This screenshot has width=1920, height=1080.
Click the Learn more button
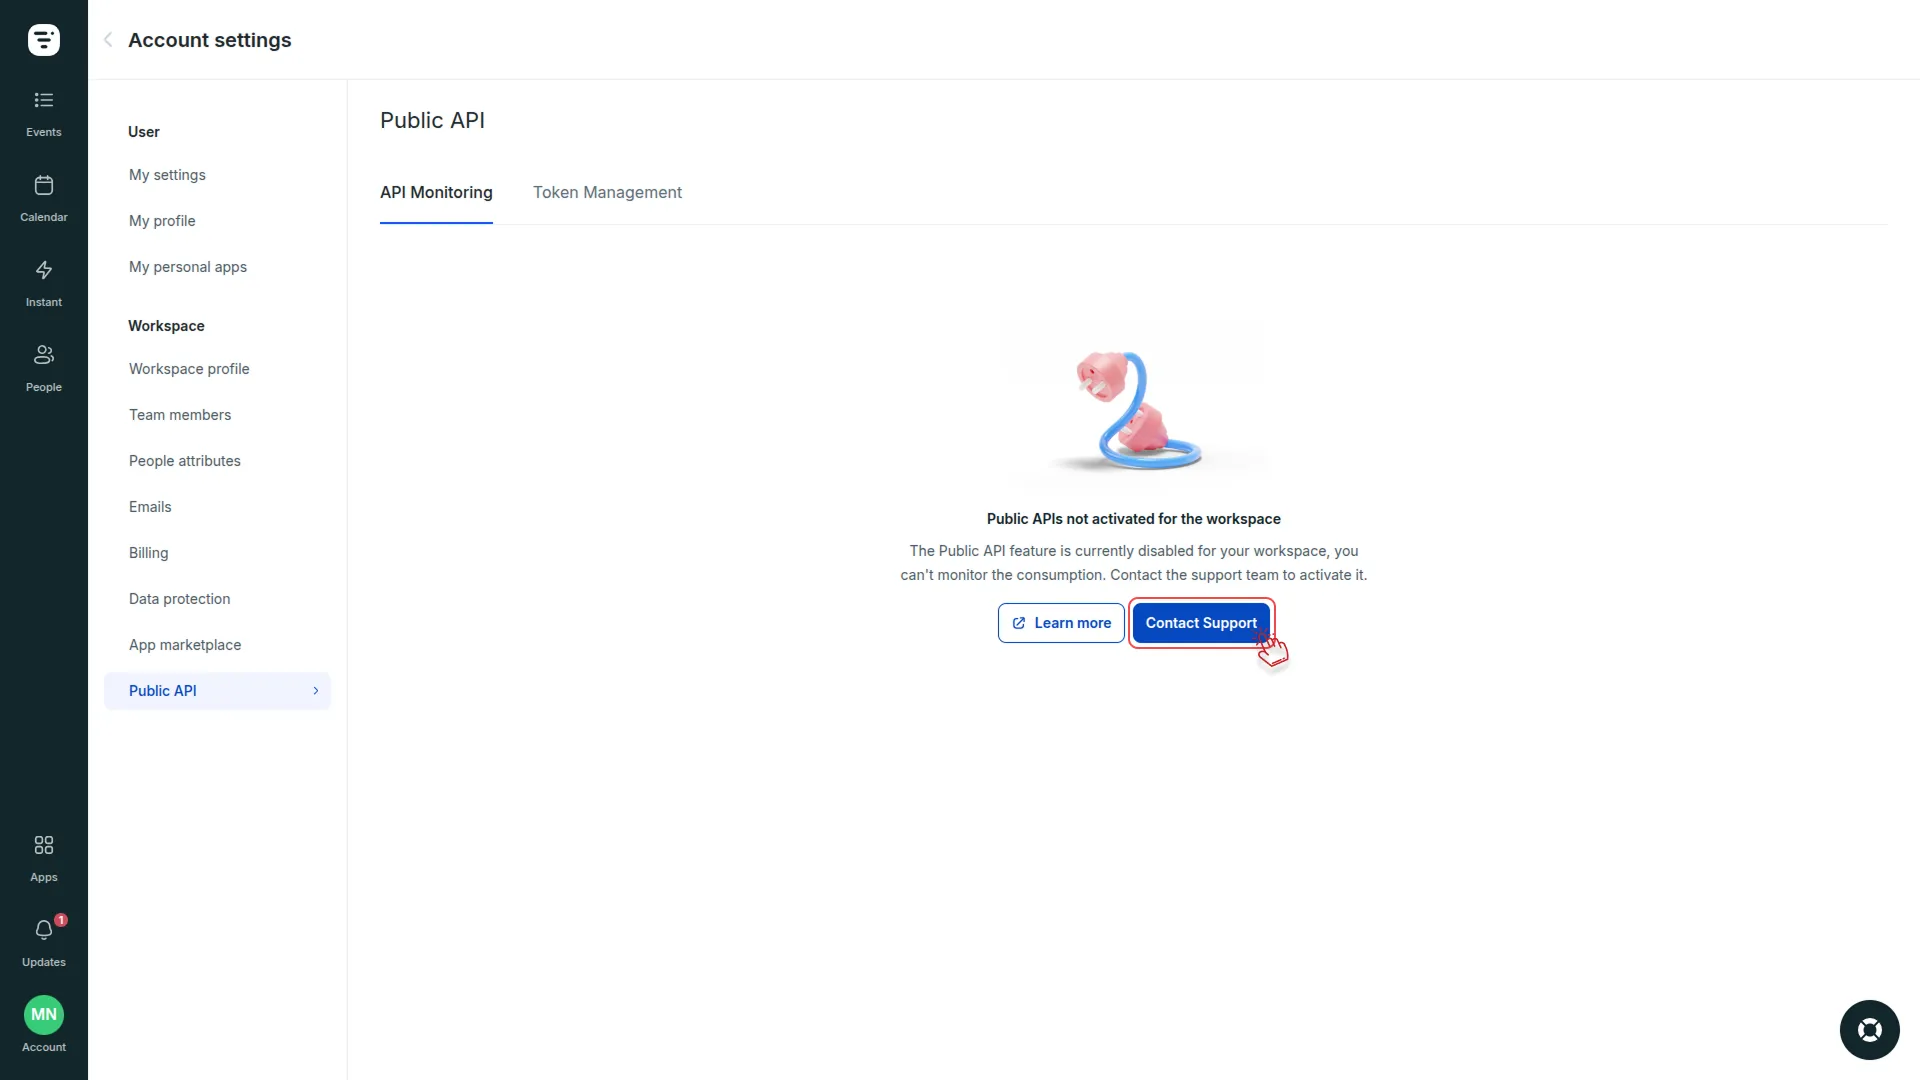click(x=1060, y=622)
